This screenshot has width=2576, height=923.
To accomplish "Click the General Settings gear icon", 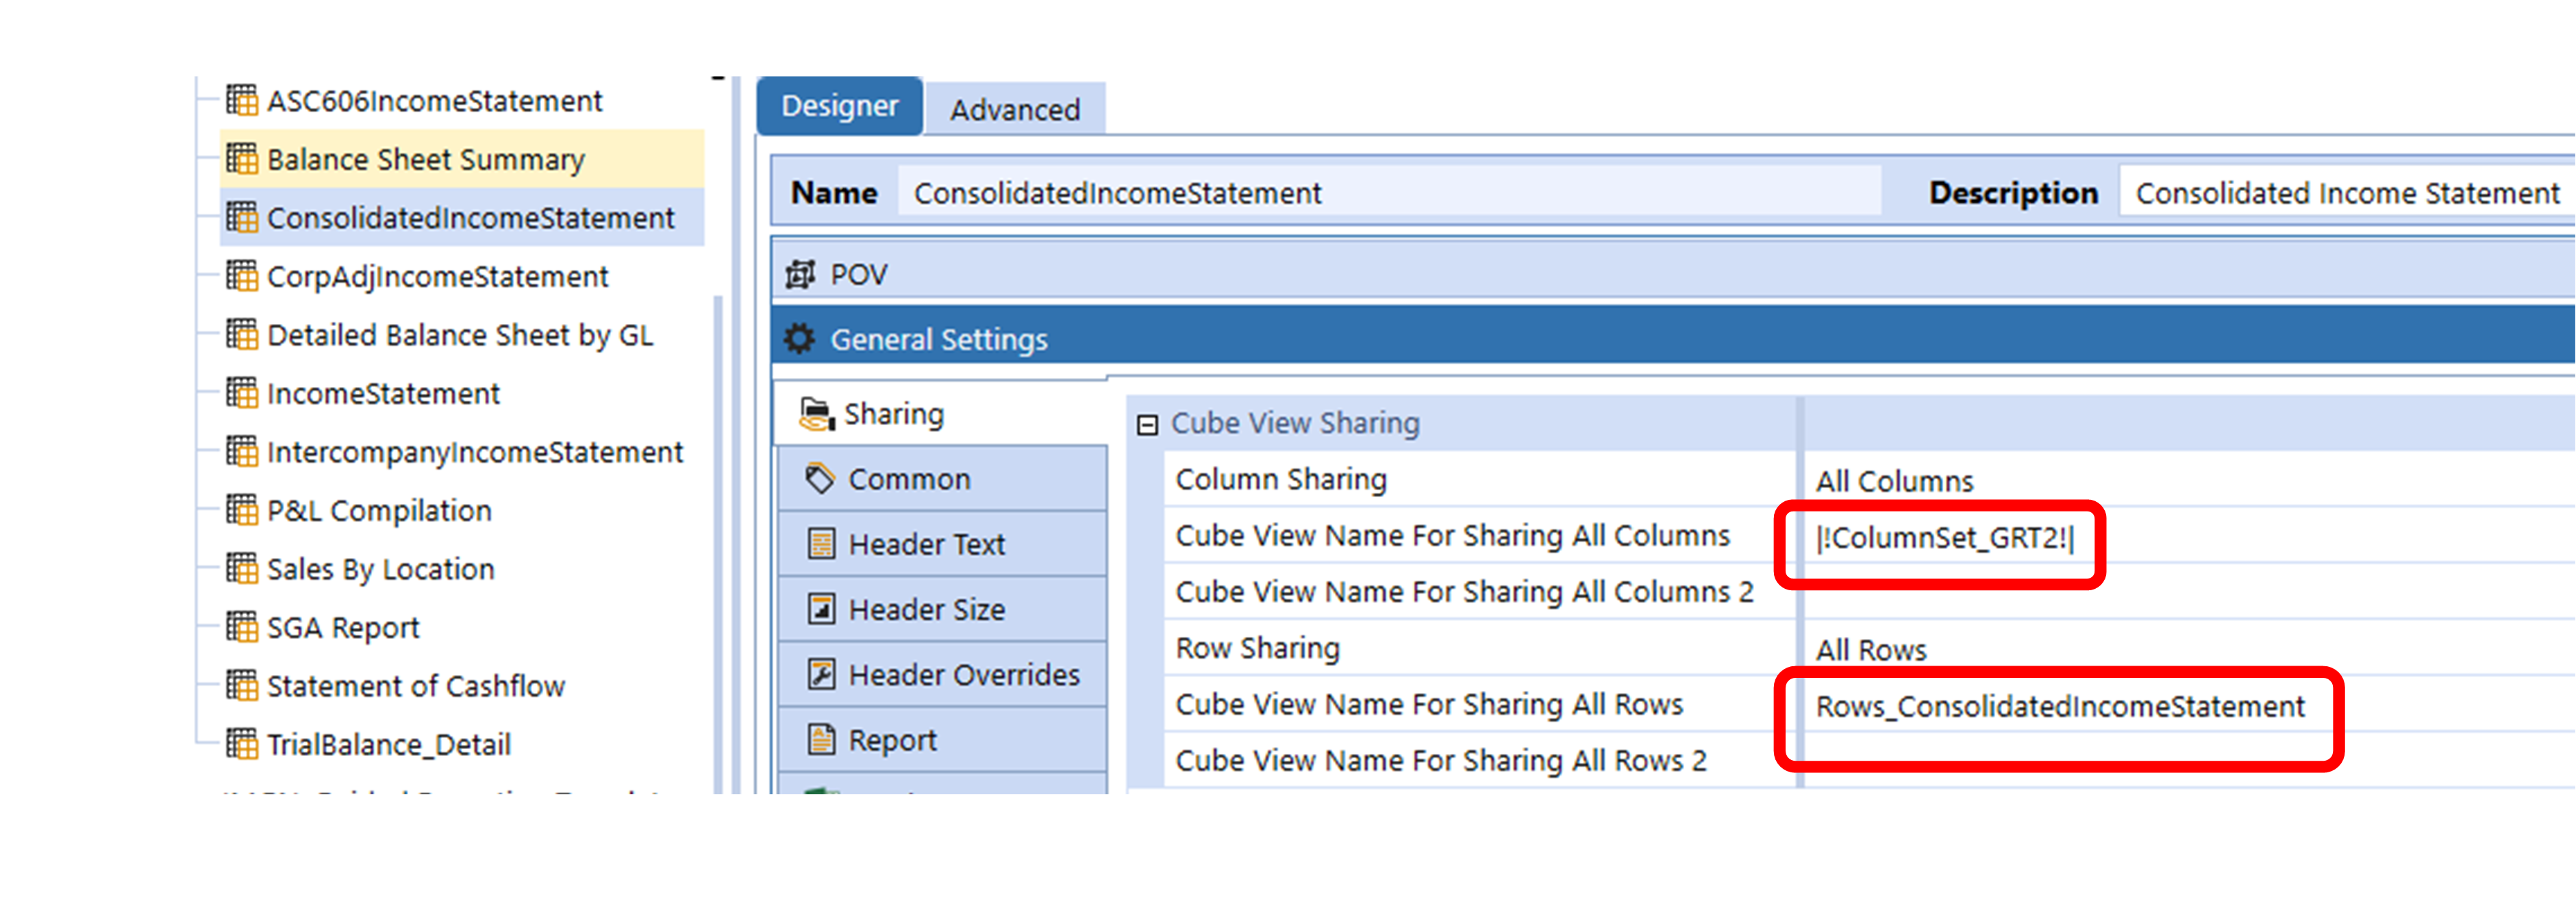I will click(x=799, y=338).
